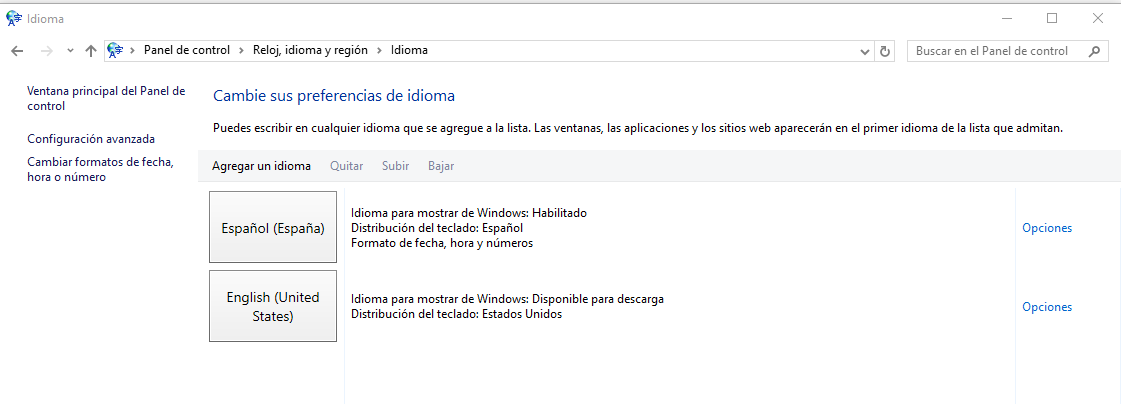Click Agregar un idioma in toolbar

coord(261,166)
